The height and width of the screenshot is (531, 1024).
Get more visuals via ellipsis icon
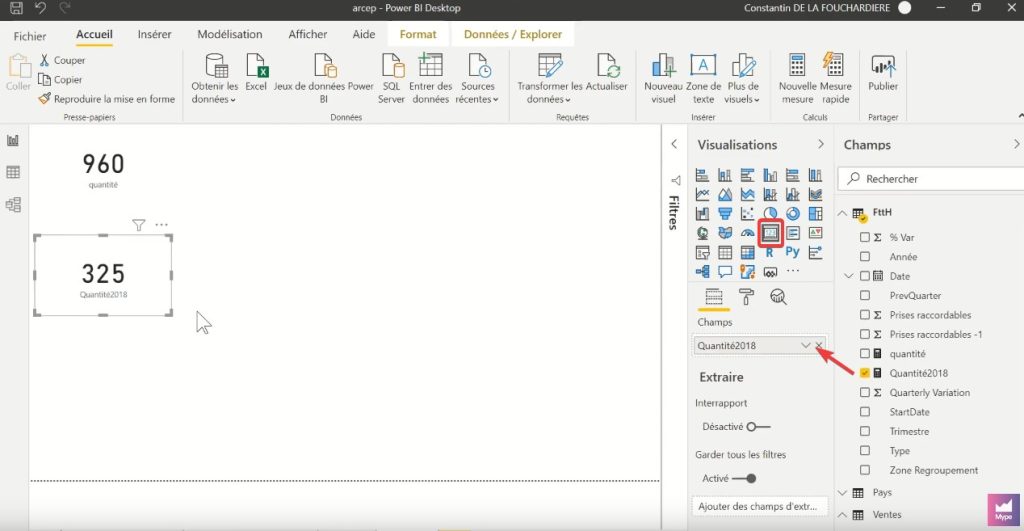click(x=793, y=271)
